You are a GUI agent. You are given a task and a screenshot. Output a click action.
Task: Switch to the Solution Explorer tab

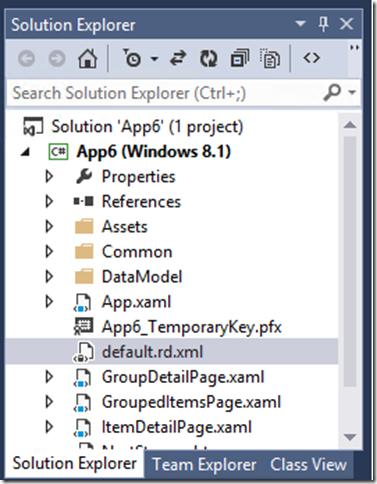[75, 464]
